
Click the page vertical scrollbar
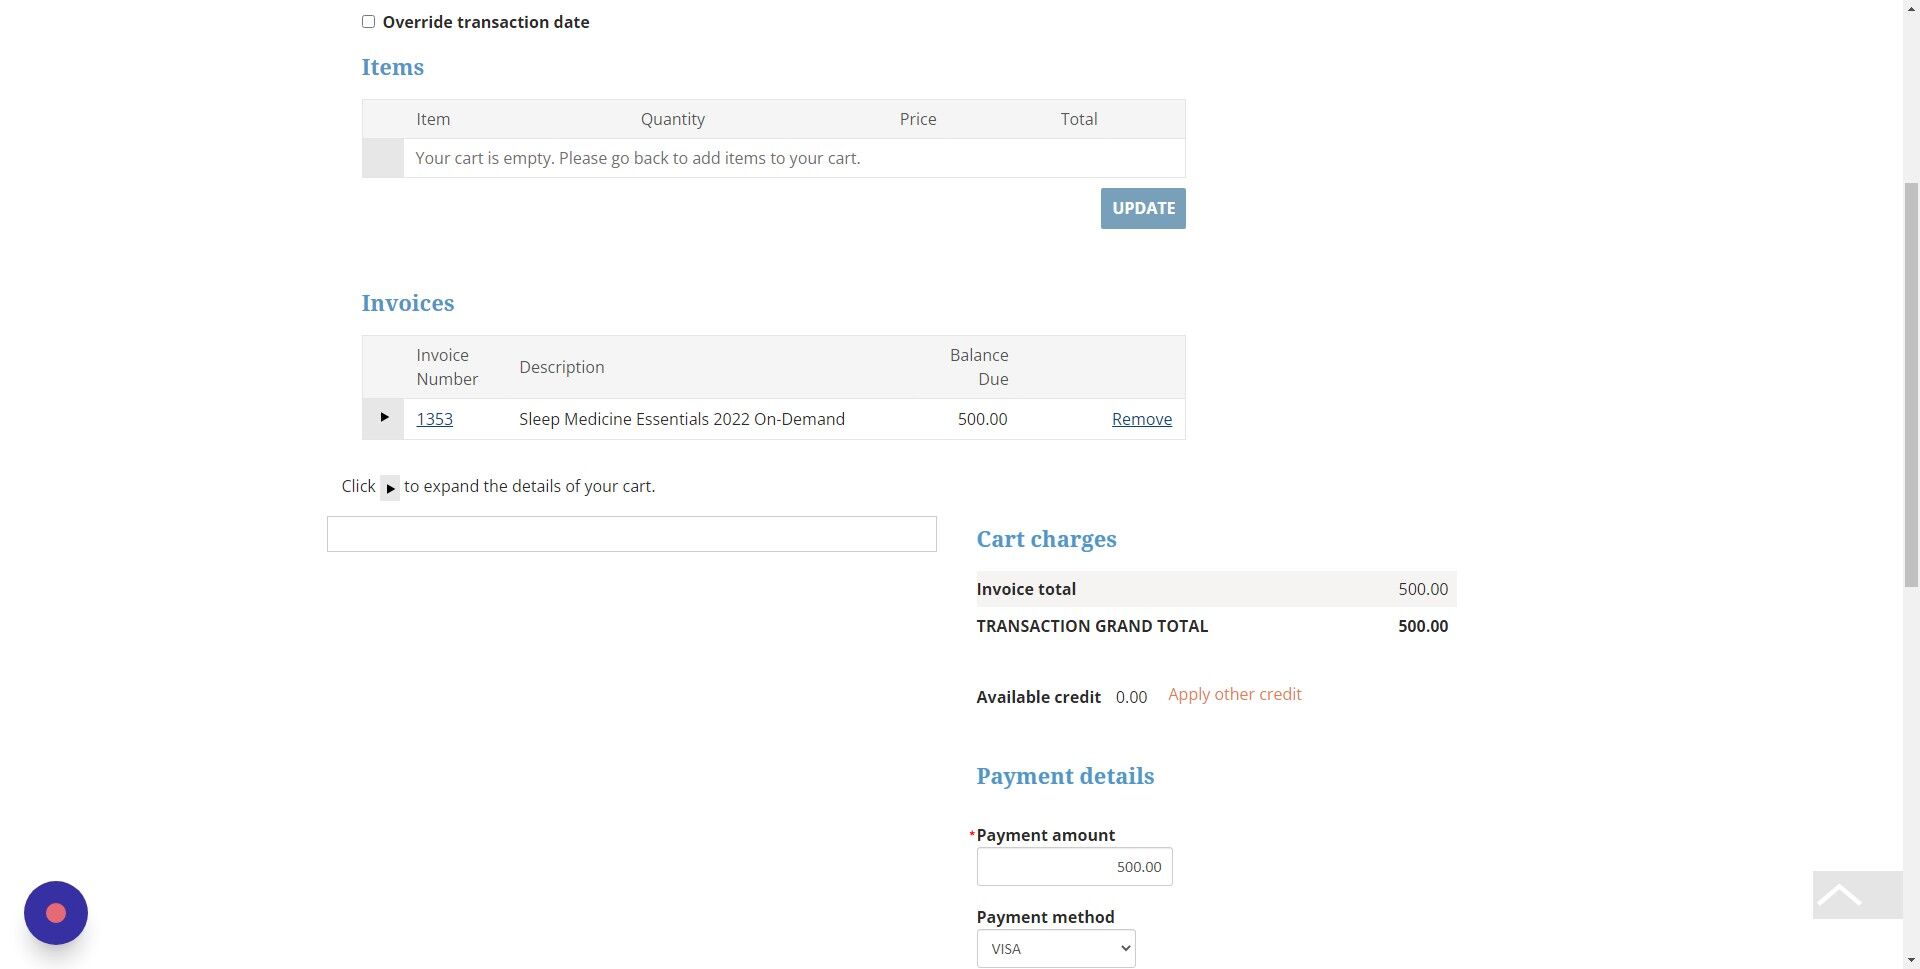click(1911, 385)
